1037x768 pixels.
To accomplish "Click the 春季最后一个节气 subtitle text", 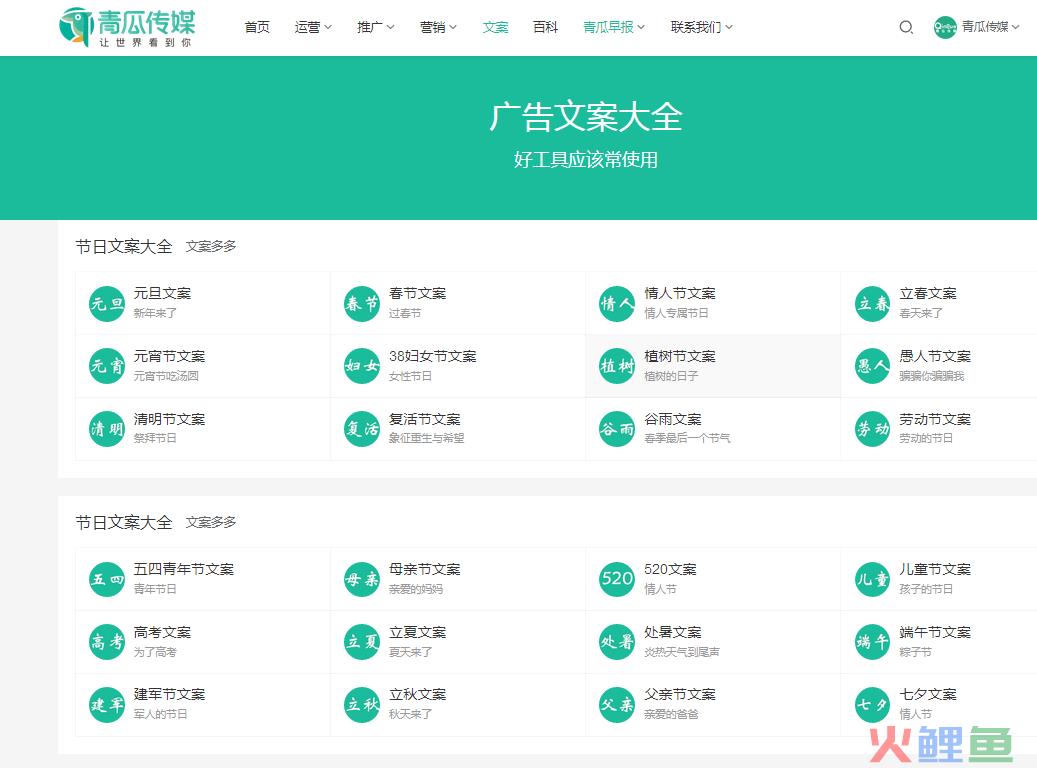I will [687, 438].
